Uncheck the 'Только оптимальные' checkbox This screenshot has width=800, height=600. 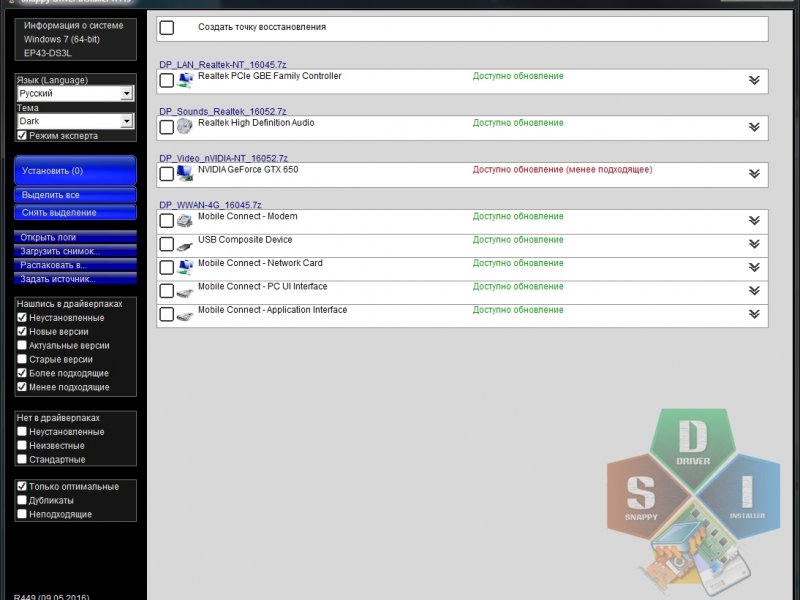22,486
